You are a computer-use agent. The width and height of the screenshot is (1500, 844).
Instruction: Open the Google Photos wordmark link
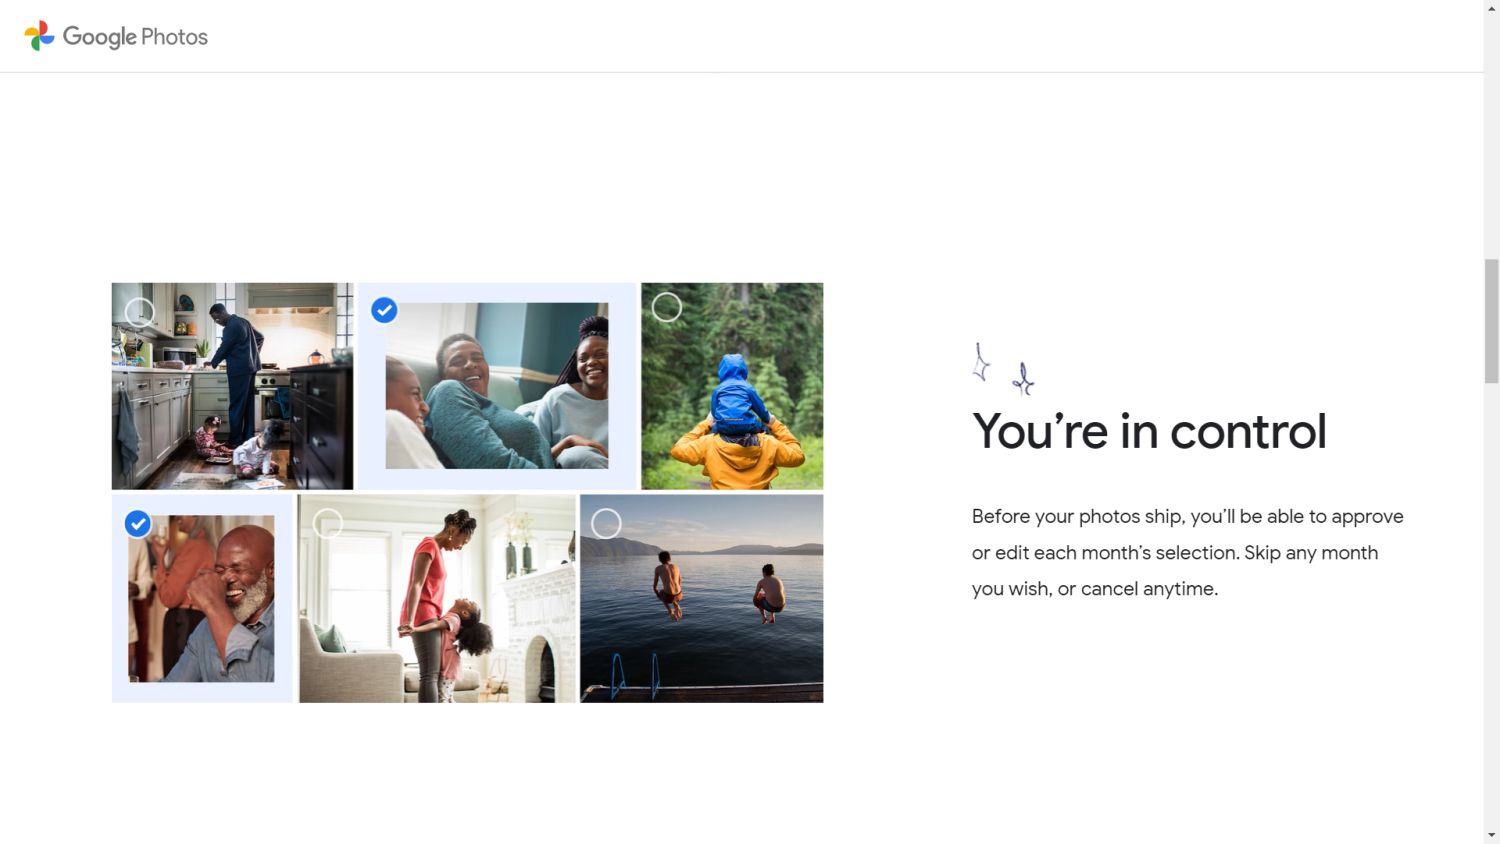(x=135, y=37)
